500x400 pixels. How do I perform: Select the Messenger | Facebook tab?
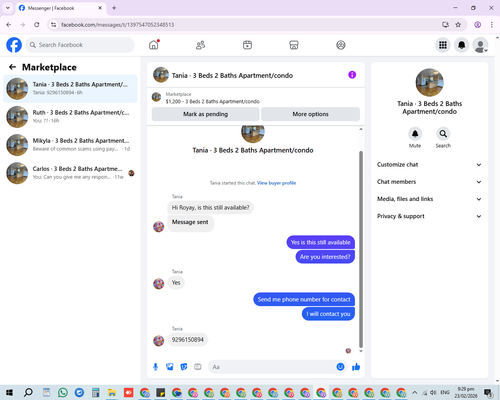[x=60, y=8]
